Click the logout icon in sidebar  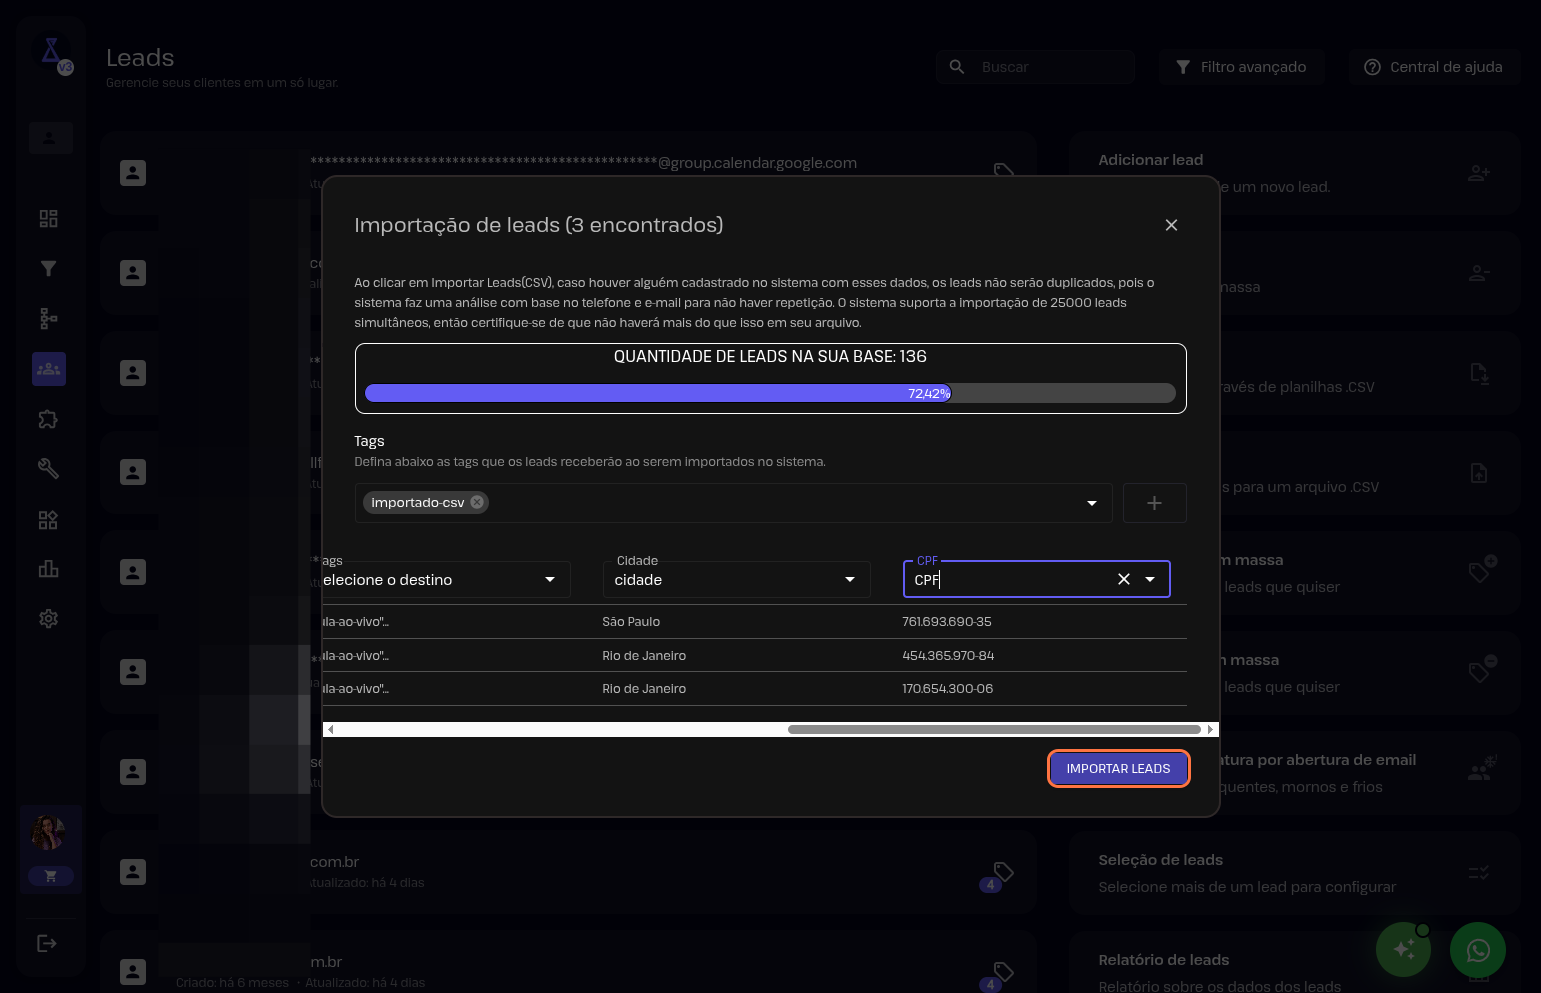coord(47,943)
